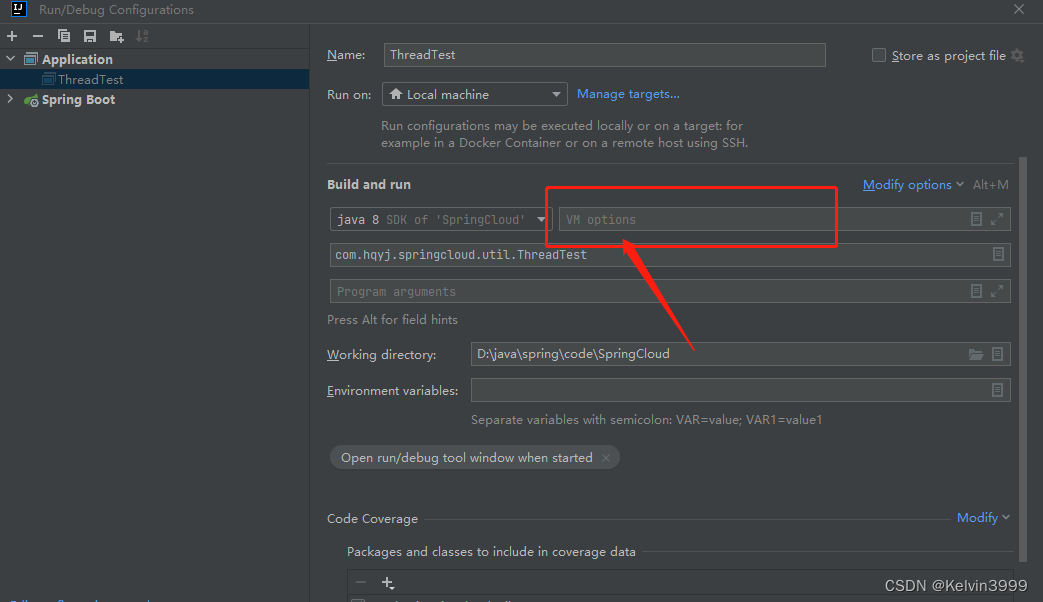Screen dimensions: 1043x602
Task: Open Modify options dropdown
Action: pyautogui.click(x=913, y=185)
